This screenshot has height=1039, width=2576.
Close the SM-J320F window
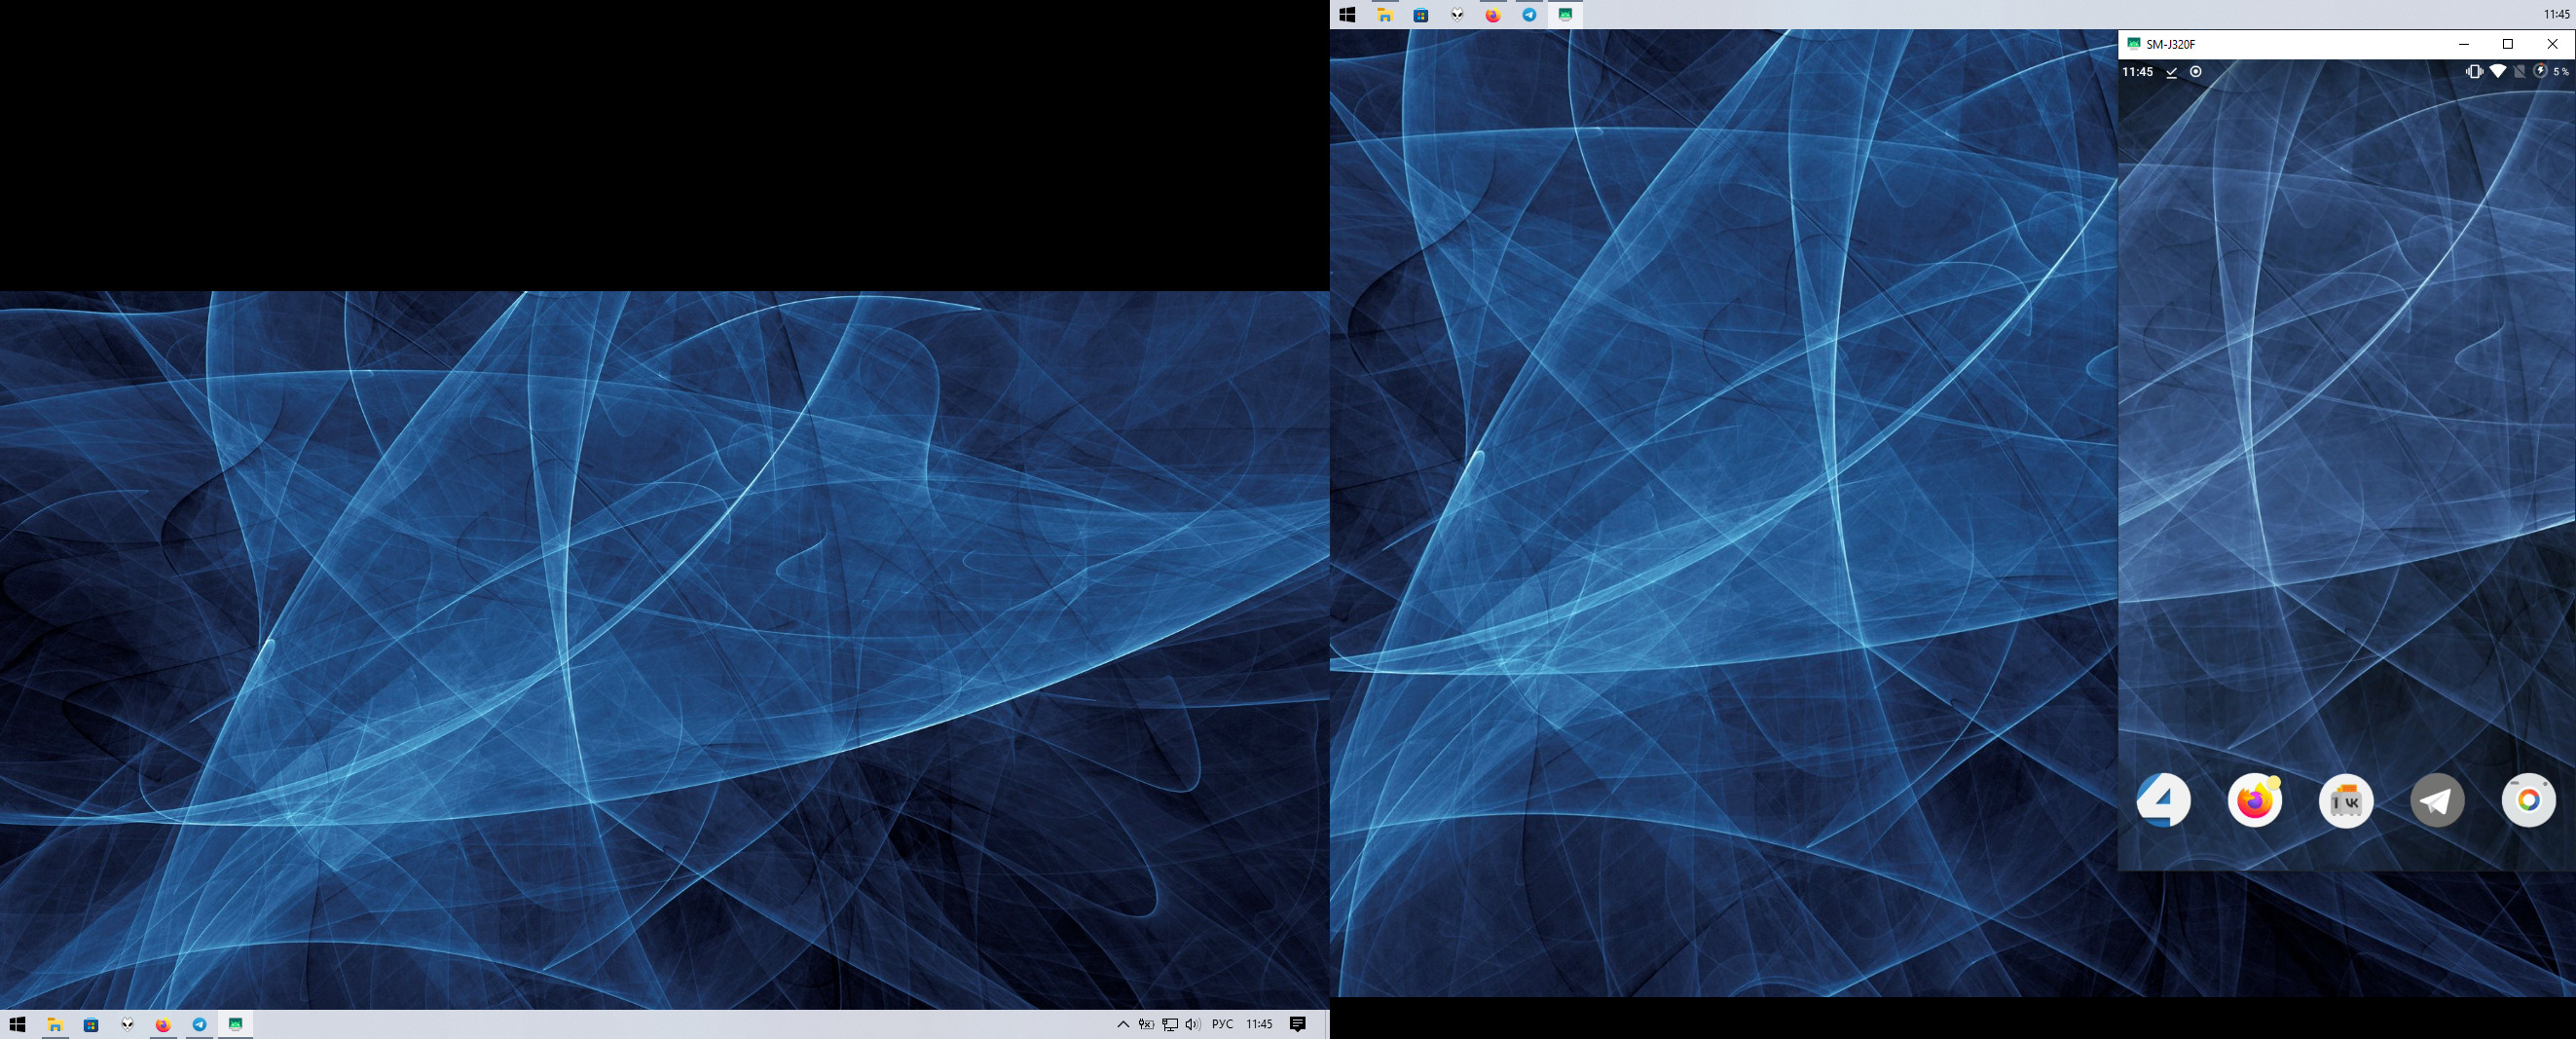[2552, 44]
